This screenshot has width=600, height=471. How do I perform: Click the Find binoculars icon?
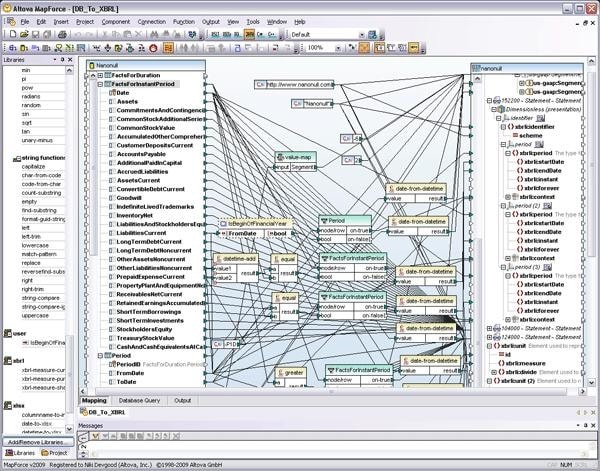[x=154, y=34]
